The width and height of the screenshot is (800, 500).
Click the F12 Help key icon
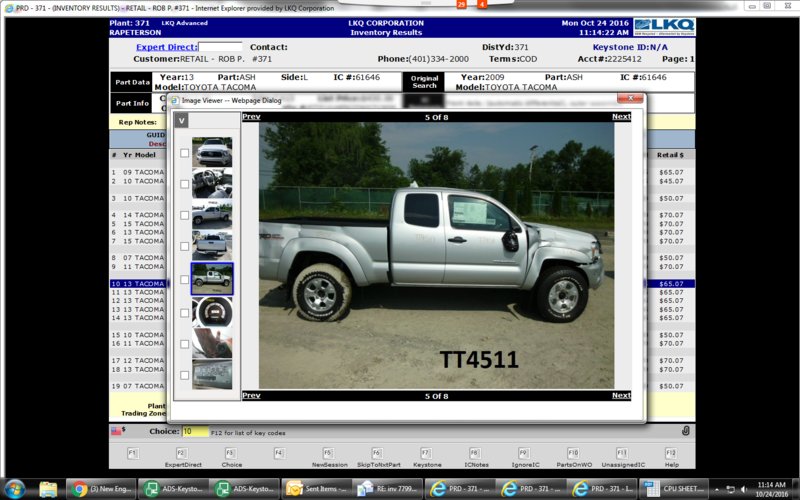(x=671, y=453)
